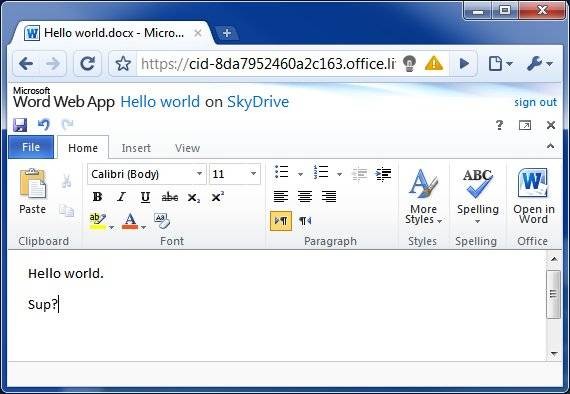Viewport: 570px width, 394px height.
Task: Toggle Superscript formatting
Action: point(217,197)
